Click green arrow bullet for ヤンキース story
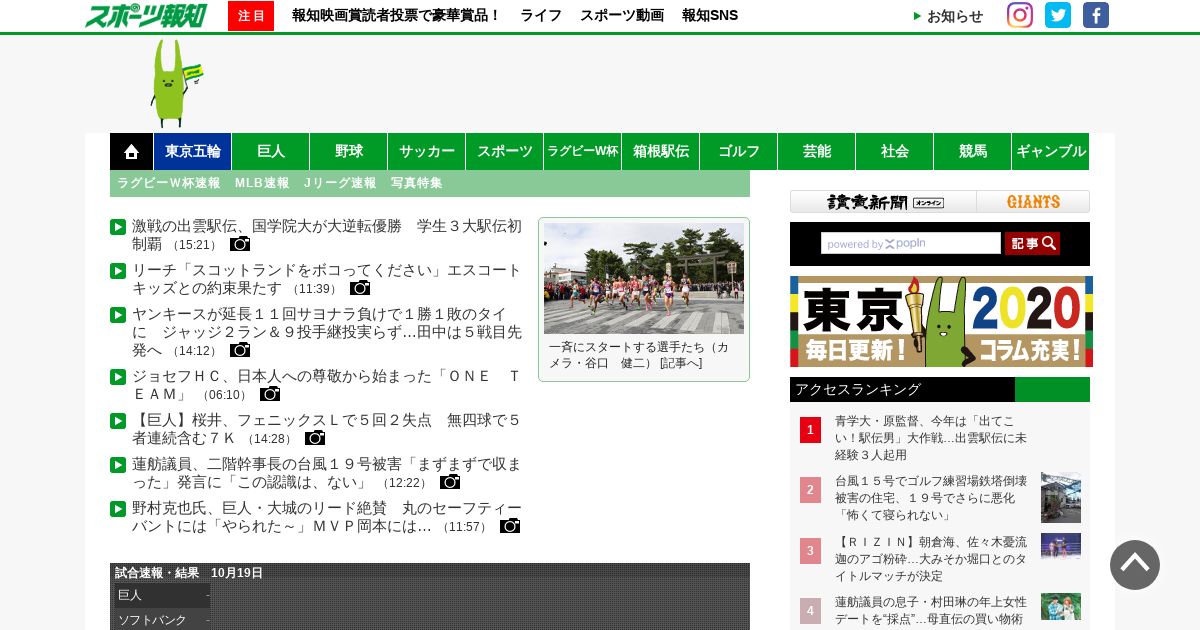 (118, 315)
